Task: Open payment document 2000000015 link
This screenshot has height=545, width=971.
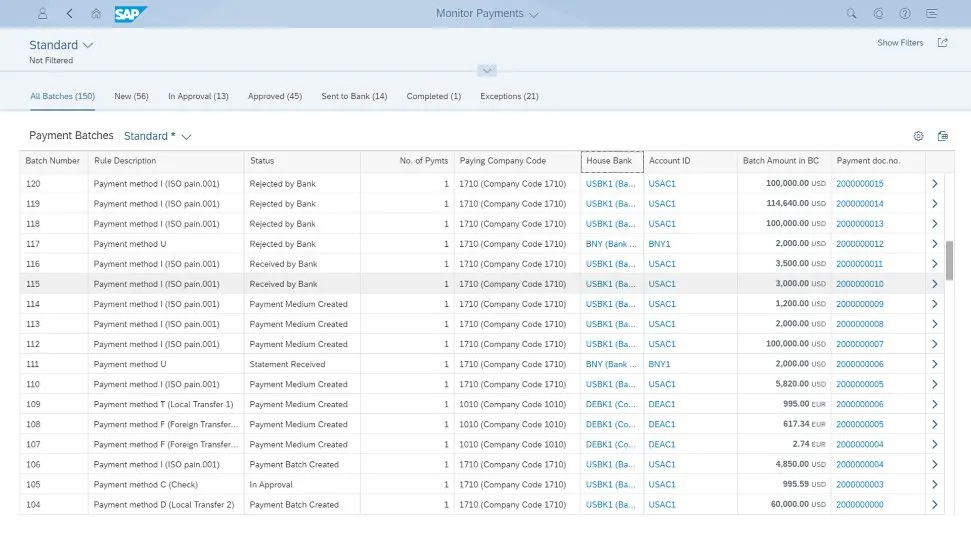Action: pyautogui.click(x=859, y=184)
